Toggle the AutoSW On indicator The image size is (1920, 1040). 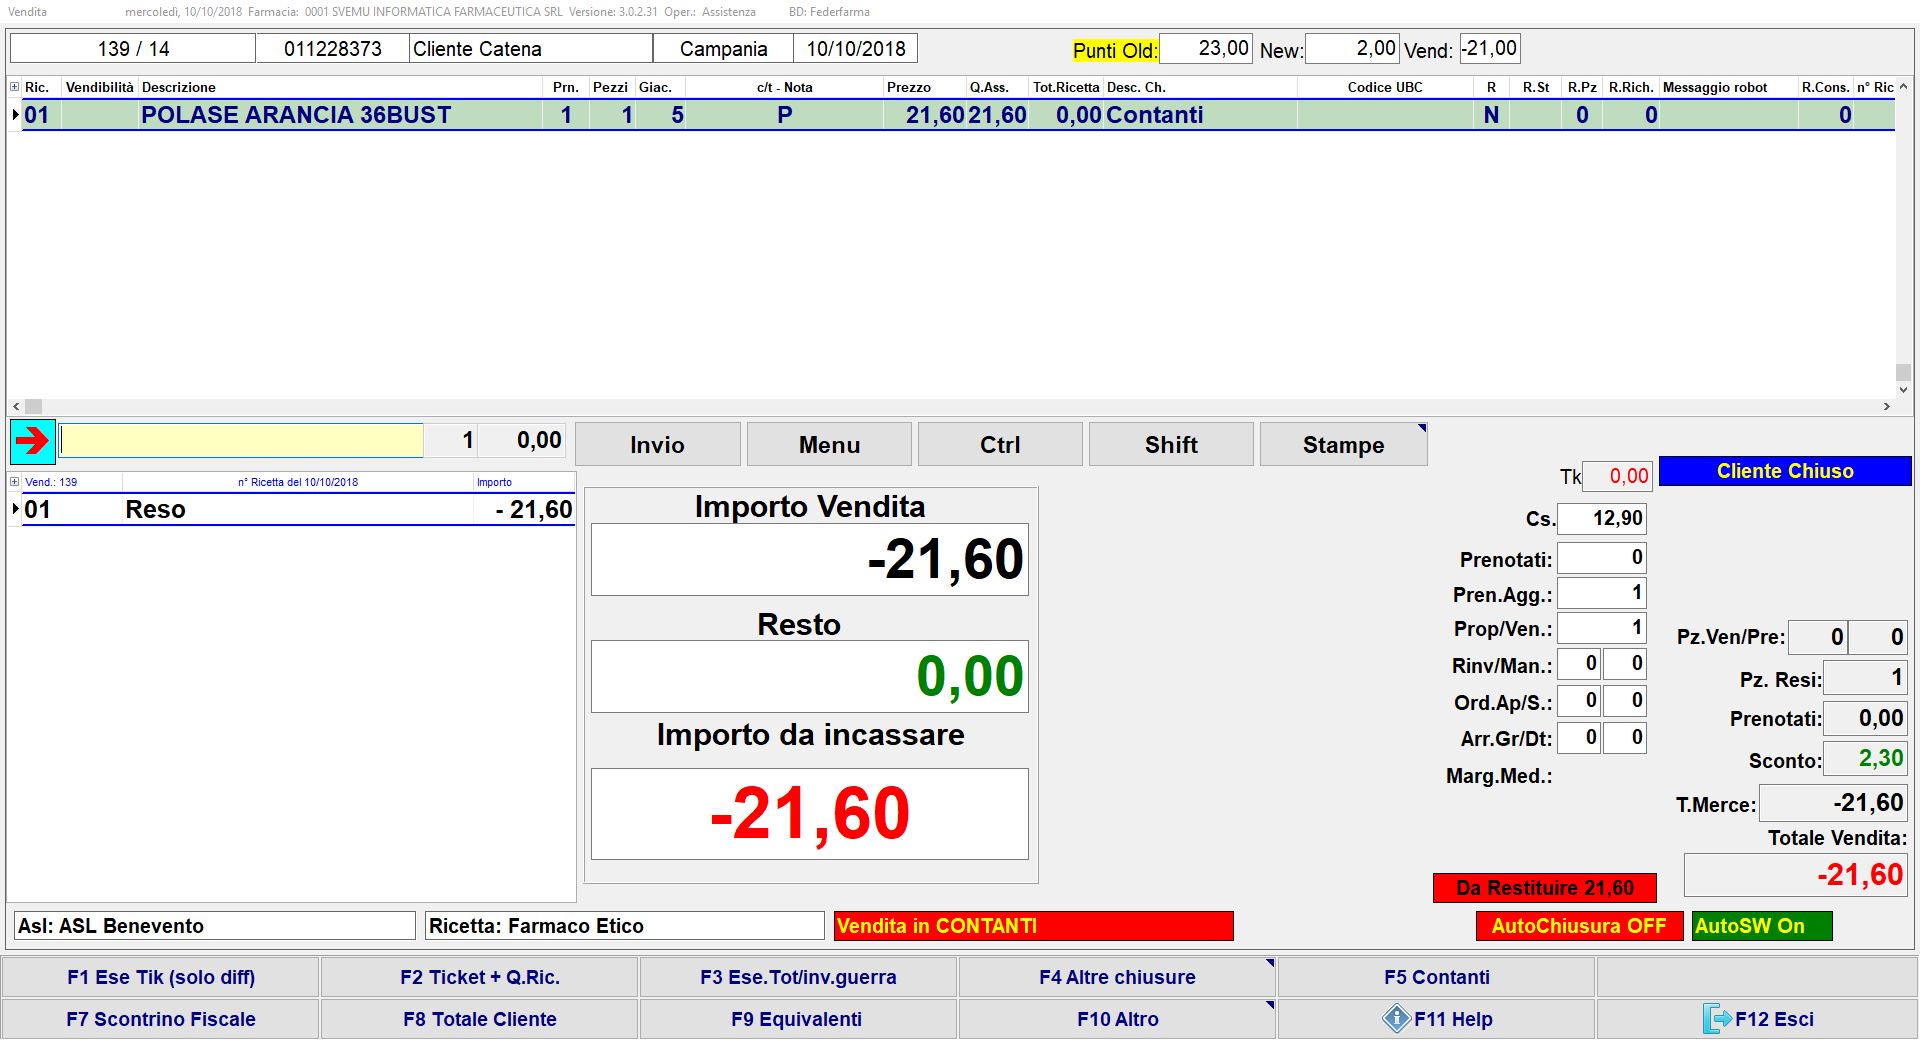[1761, 926]
